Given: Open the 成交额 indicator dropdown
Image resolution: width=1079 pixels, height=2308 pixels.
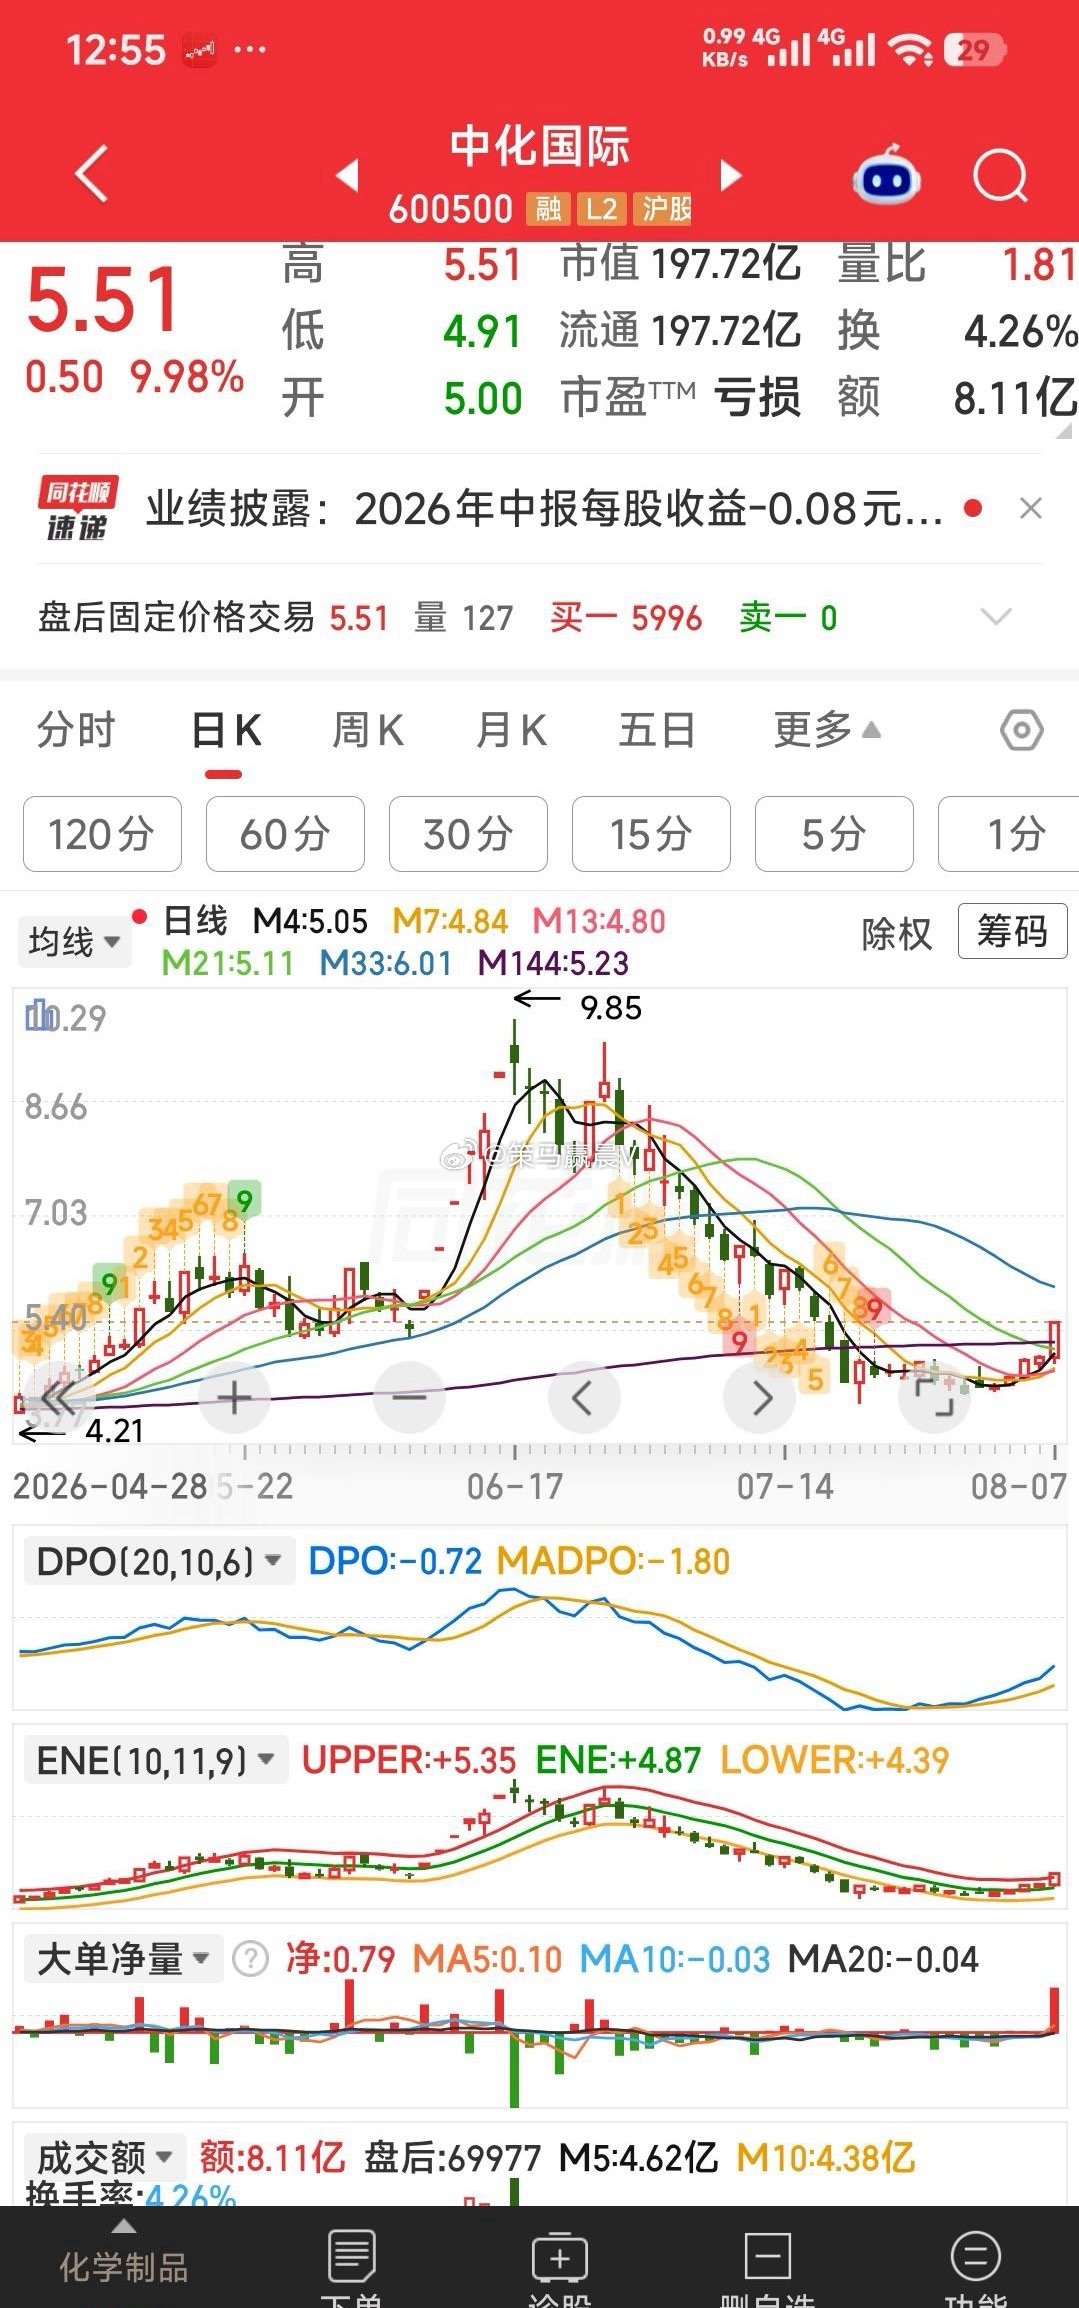Looking at the screenshot, I should (106, 2158).
